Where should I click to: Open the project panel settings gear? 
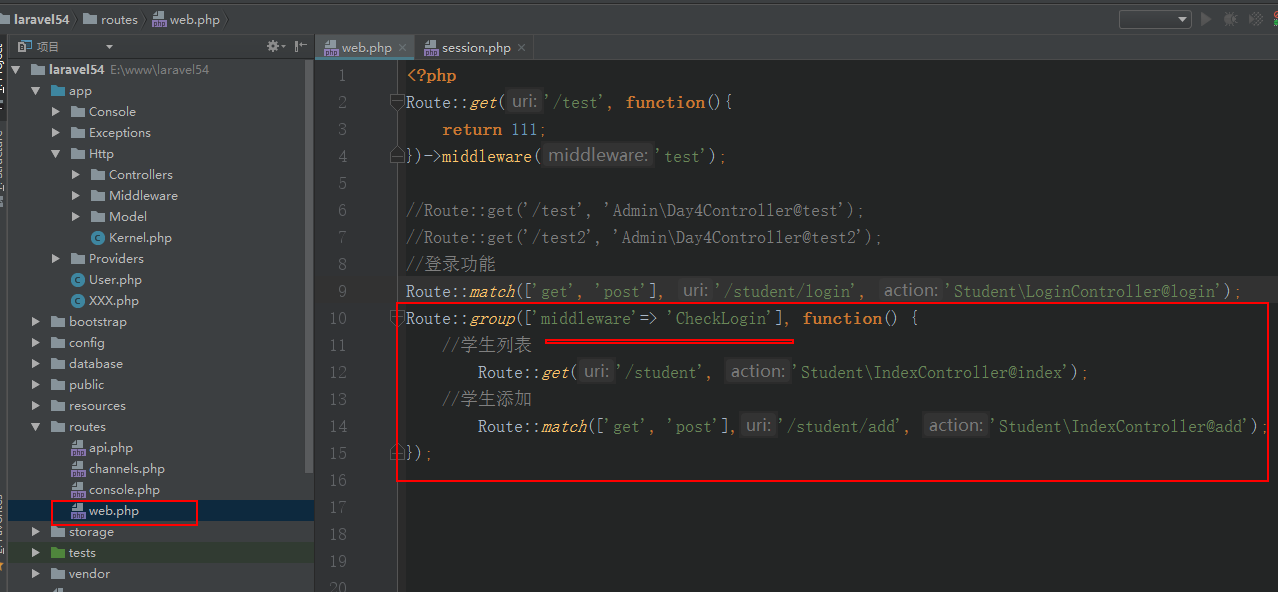tap(273, 46)
